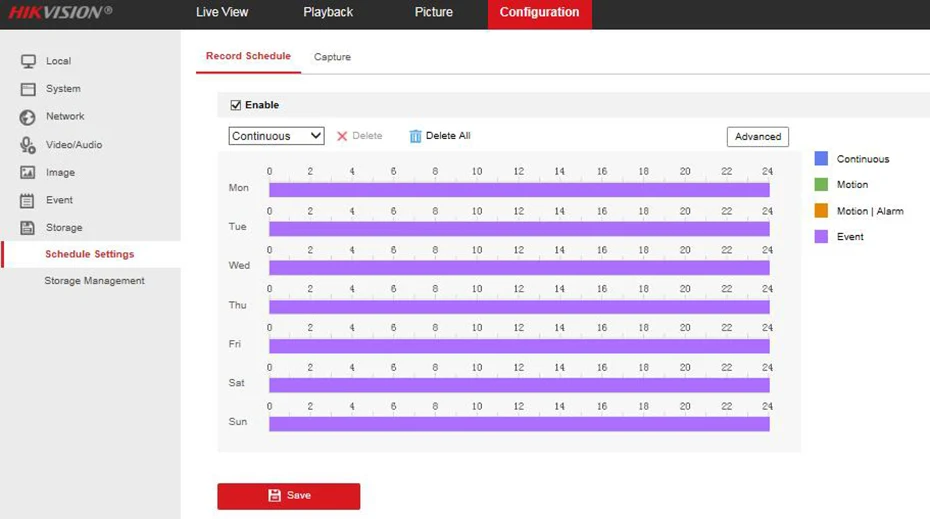The height and width of the screenshot is (519, 930).
Task: Select the Friday schedule bar
Action: [x=519, y=346]
